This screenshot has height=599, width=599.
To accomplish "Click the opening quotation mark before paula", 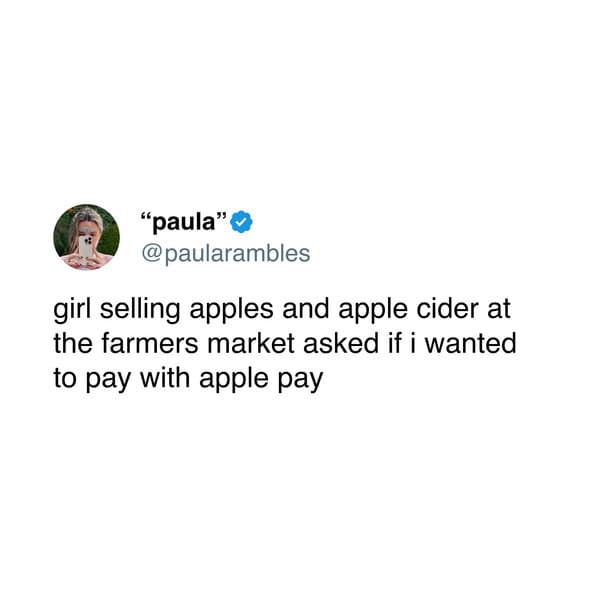I will (x=147, y=218).
